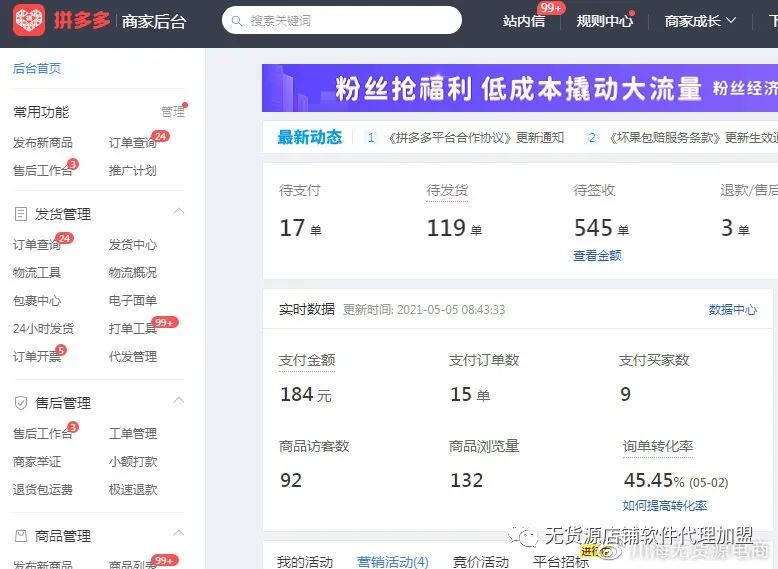Open 发货中心
The image size is (778, 569).
click(x=132, y=245)
